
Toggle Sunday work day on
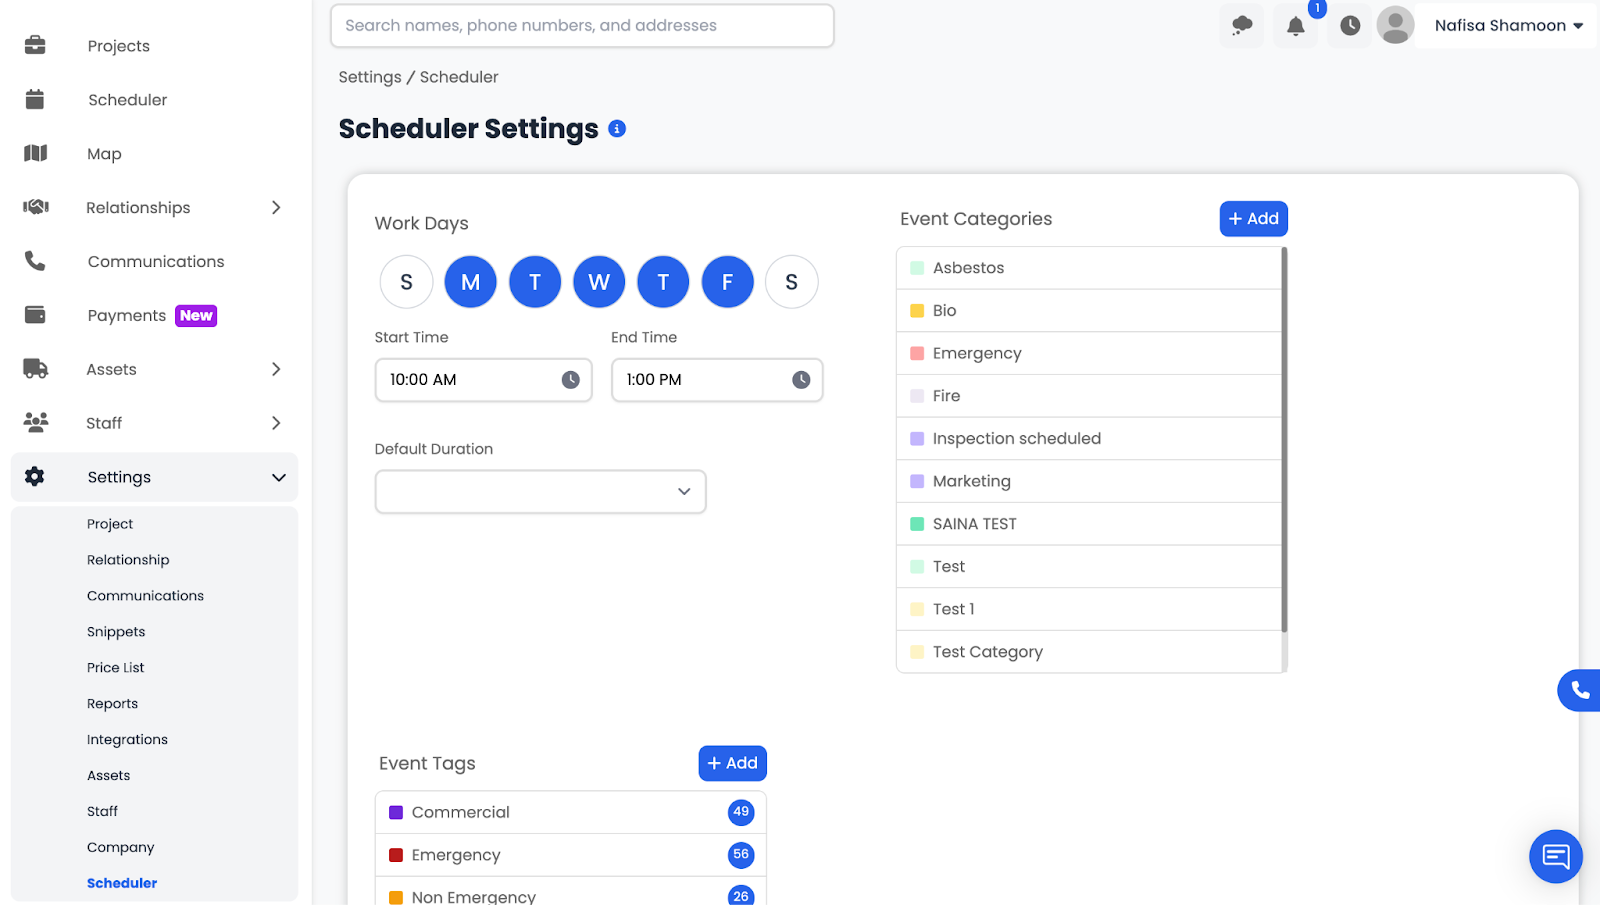(x=406, y=281)
